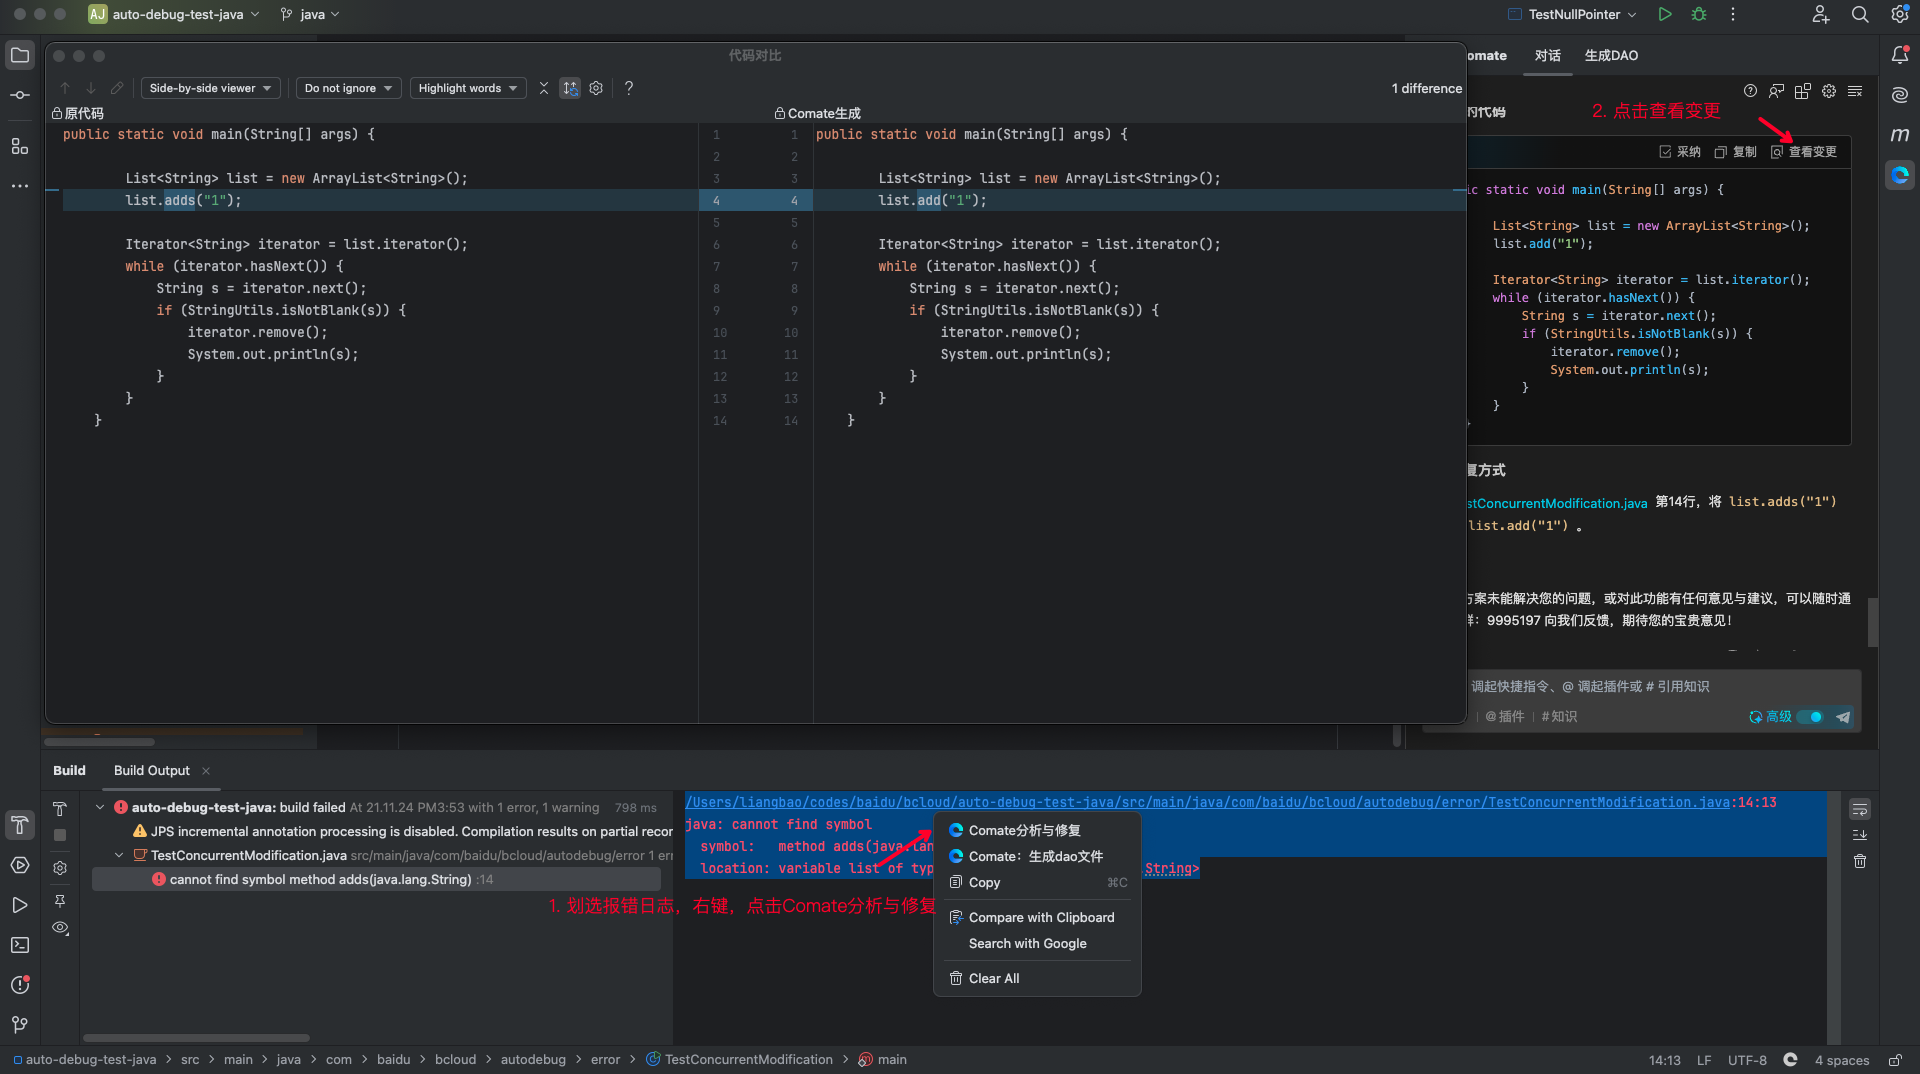1920x1074 pixels.
Task: Open the TestNullPointer run configuration dropdown
Action: point(1572,14)
